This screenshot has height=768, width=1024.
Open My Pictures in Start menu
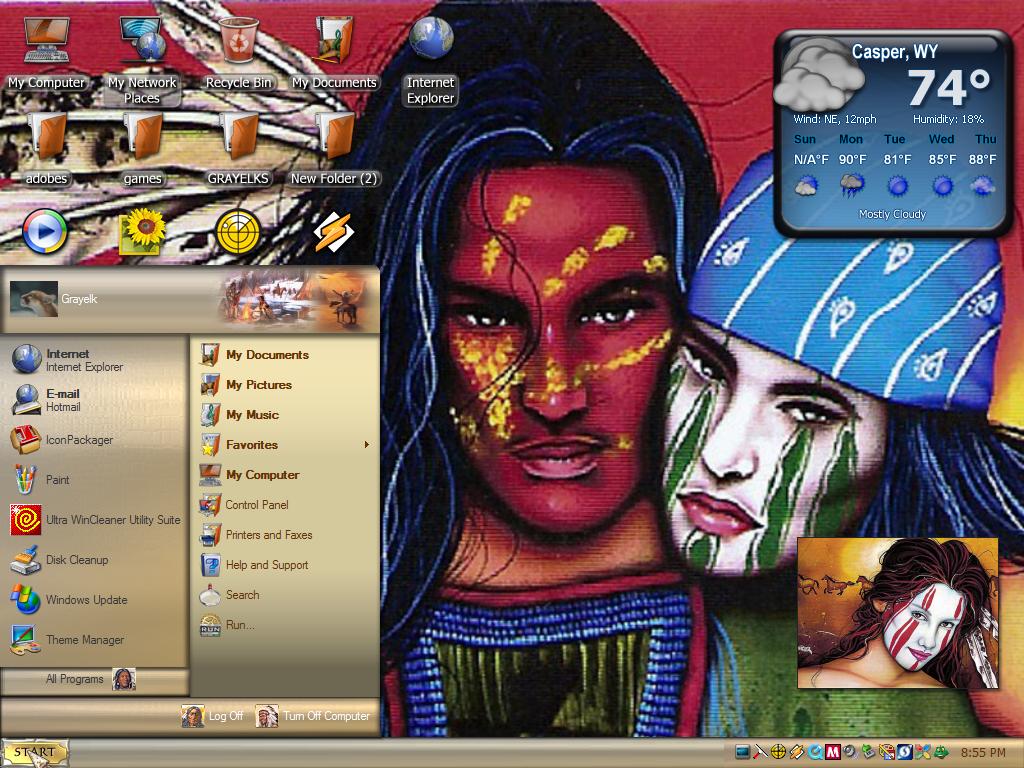285,385
